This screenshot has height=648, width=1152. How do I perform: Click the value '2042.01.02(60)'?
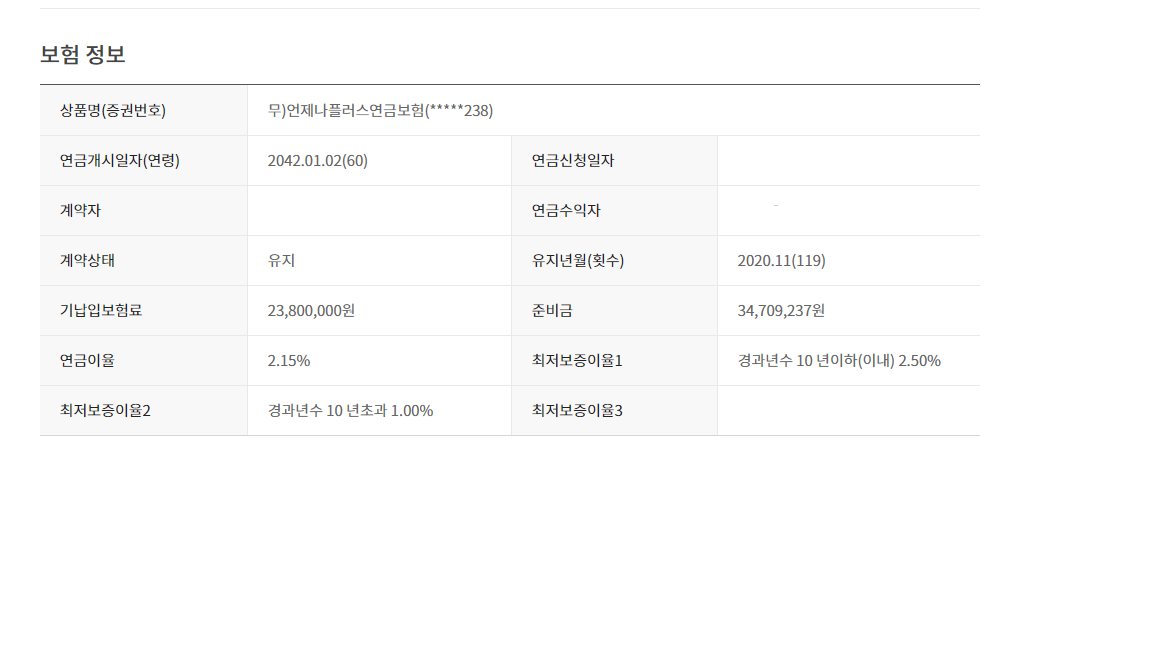[317, 160]
